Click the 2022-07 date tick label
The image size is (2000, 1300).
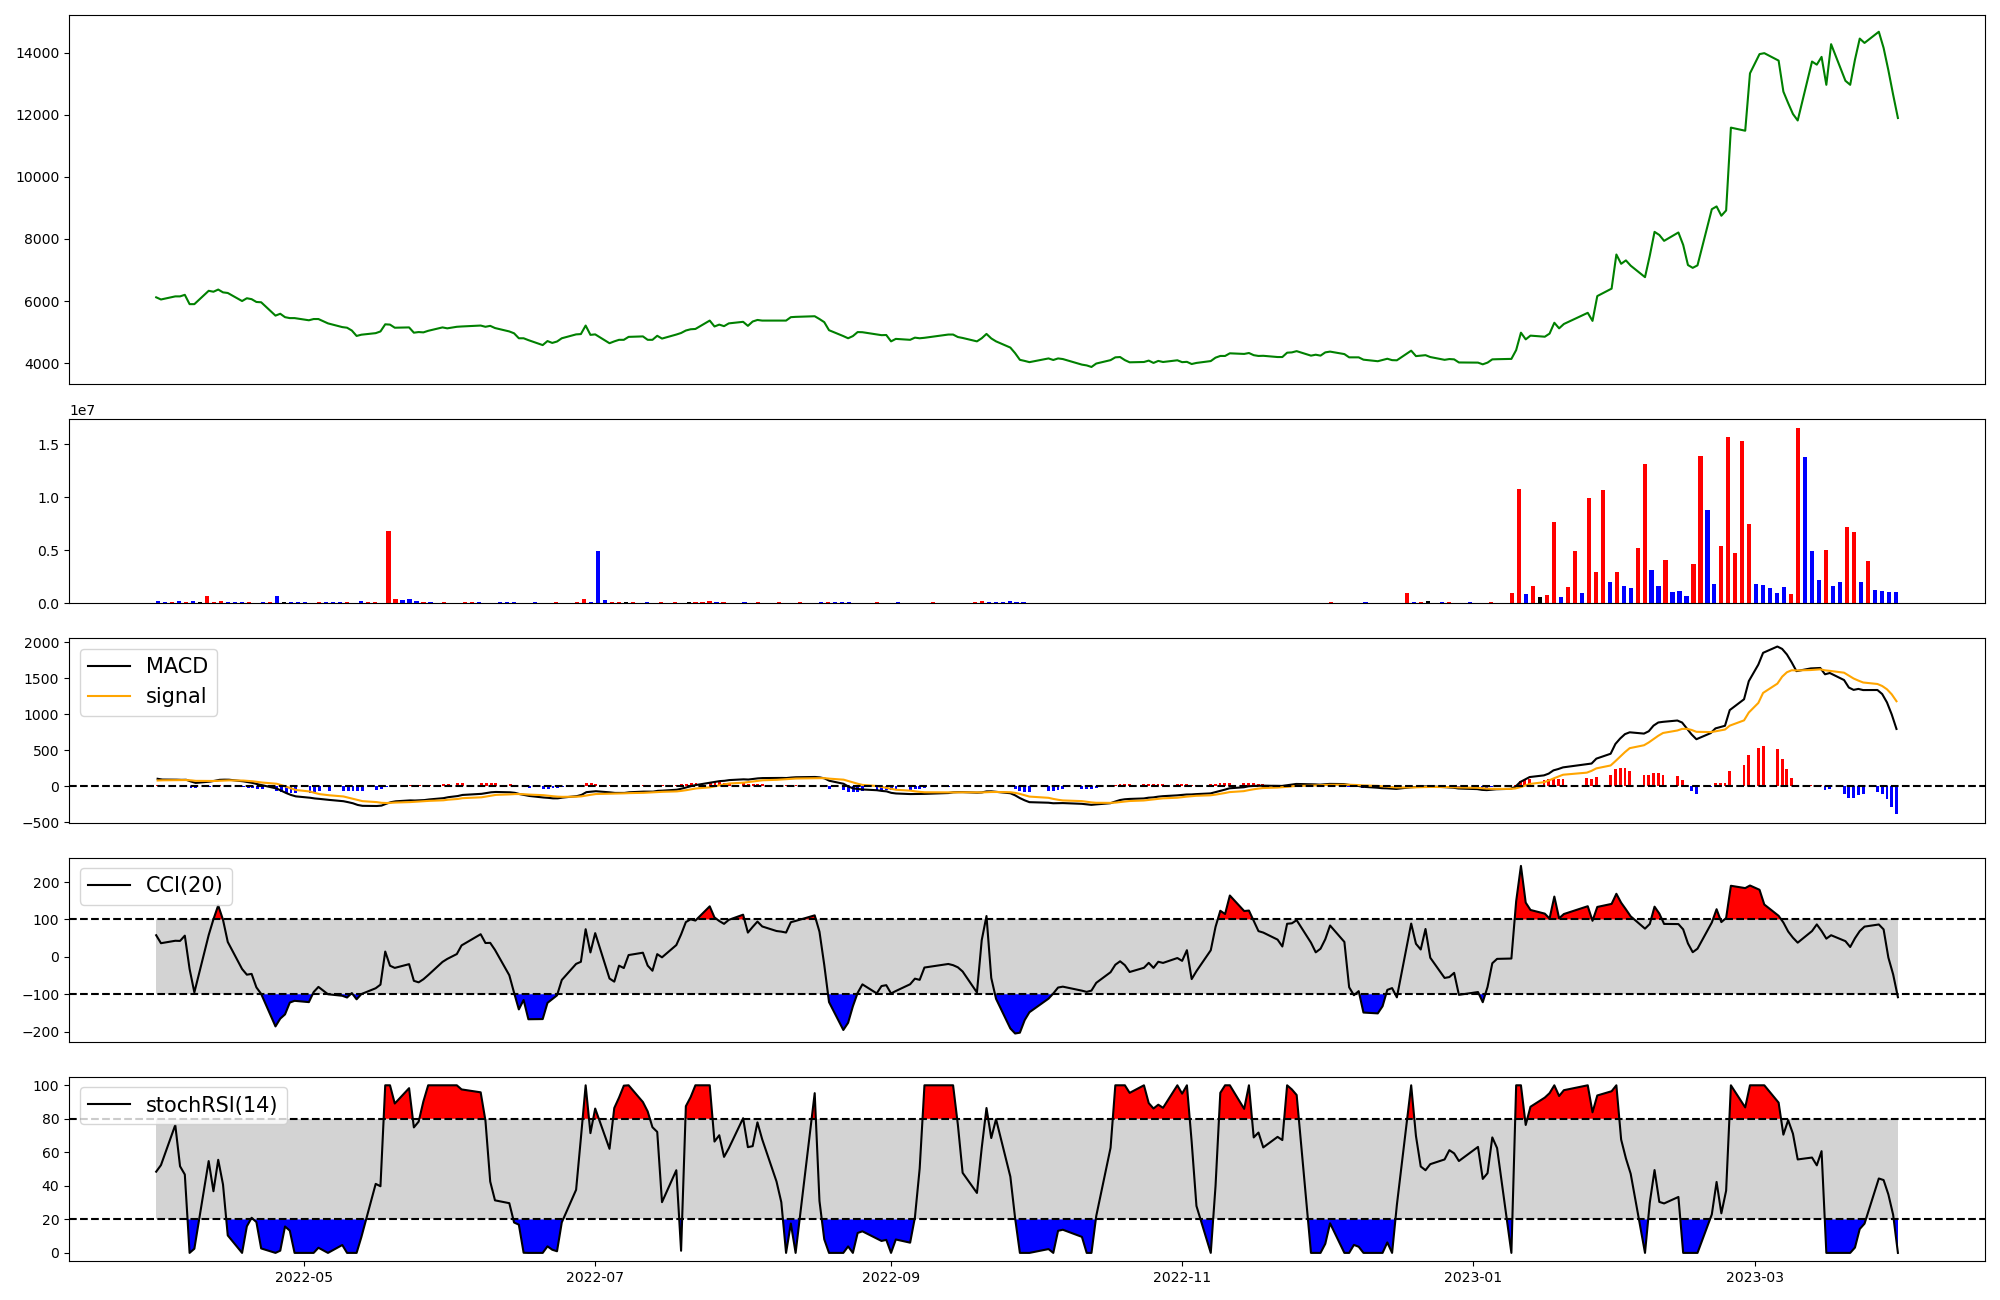595,1276
